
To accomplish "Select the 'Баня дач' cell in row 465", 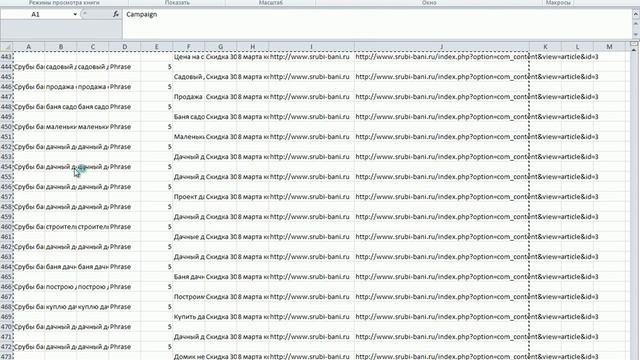I will [x=189, y=277].
